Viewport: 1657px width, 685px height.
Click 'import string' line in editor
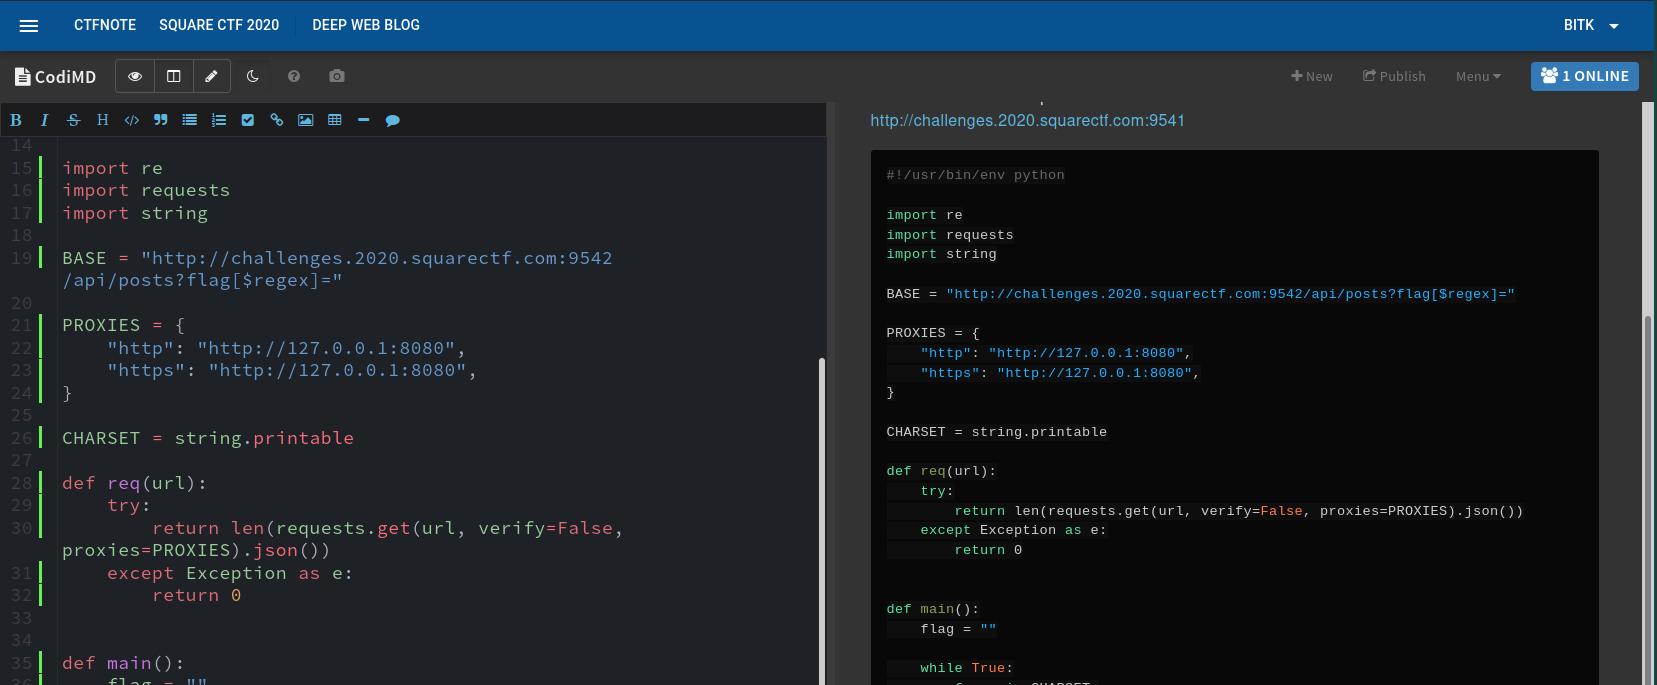pos(135,213)
